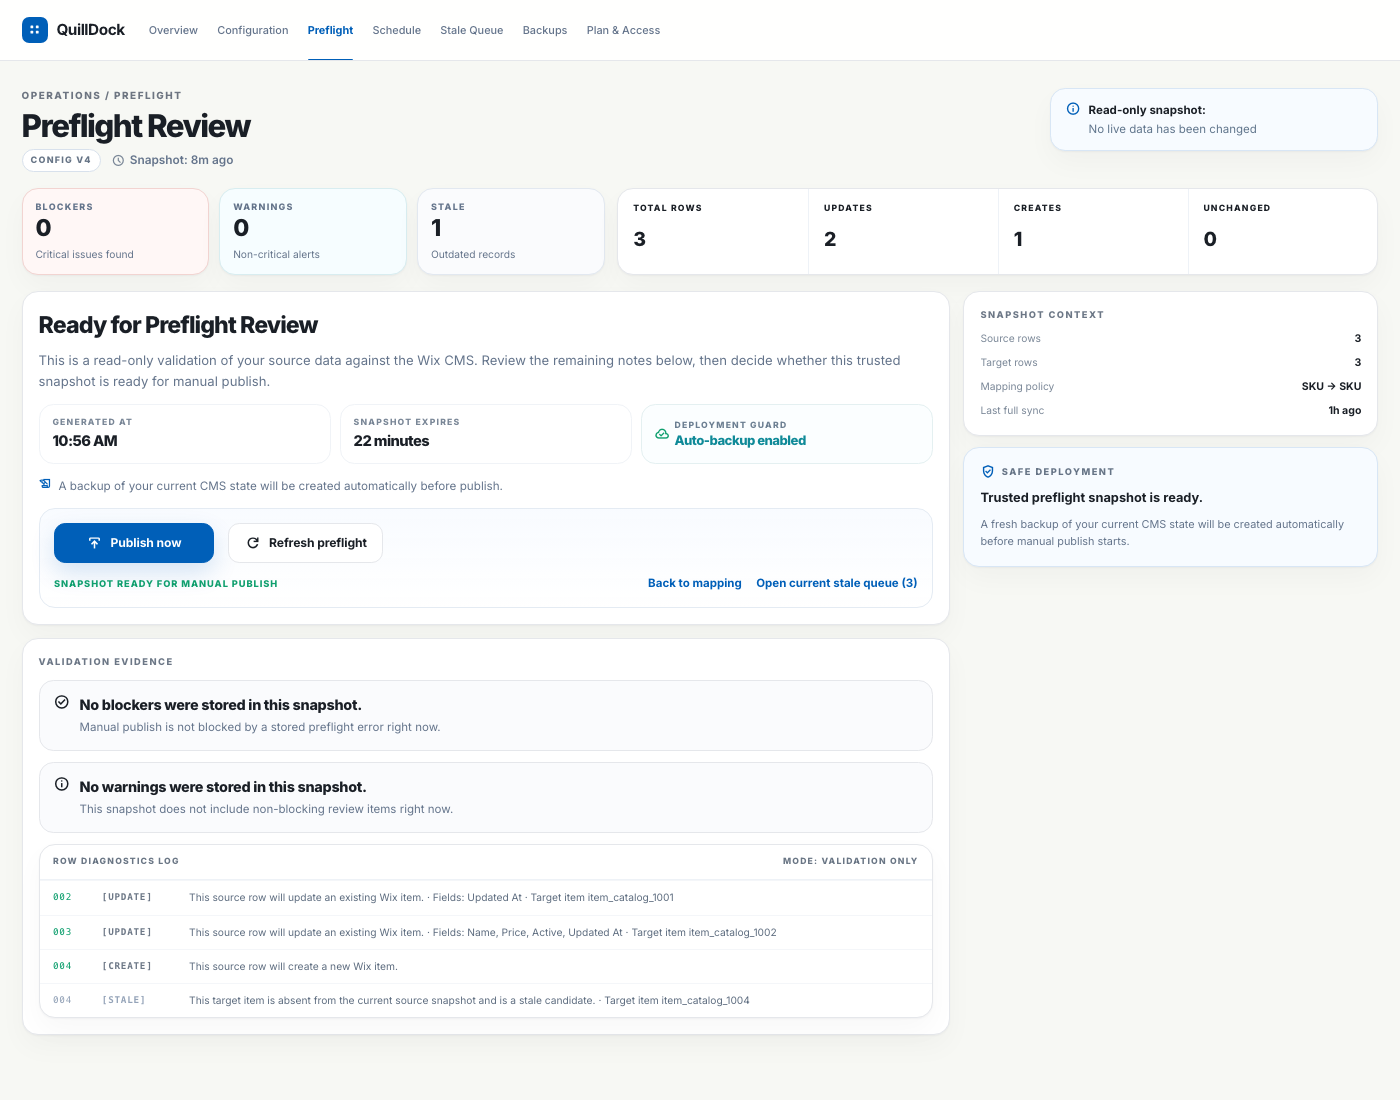This screenshot has height=1100, width=1400.
Task: Click the no-warnings info circle icon
Action: coord(62,785)
